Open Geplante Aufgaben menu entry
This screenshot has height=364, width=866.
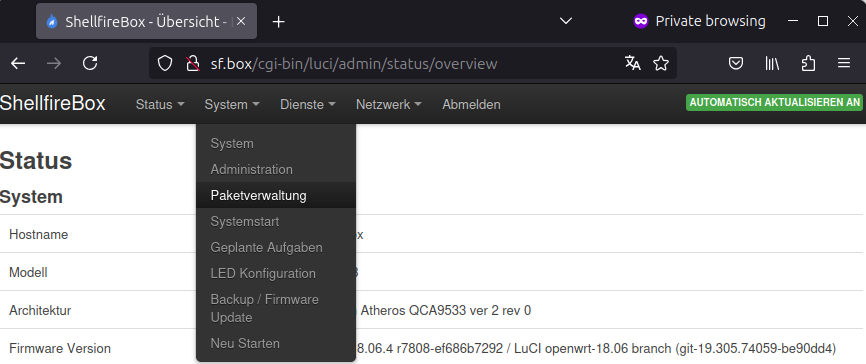coord(276,247)
